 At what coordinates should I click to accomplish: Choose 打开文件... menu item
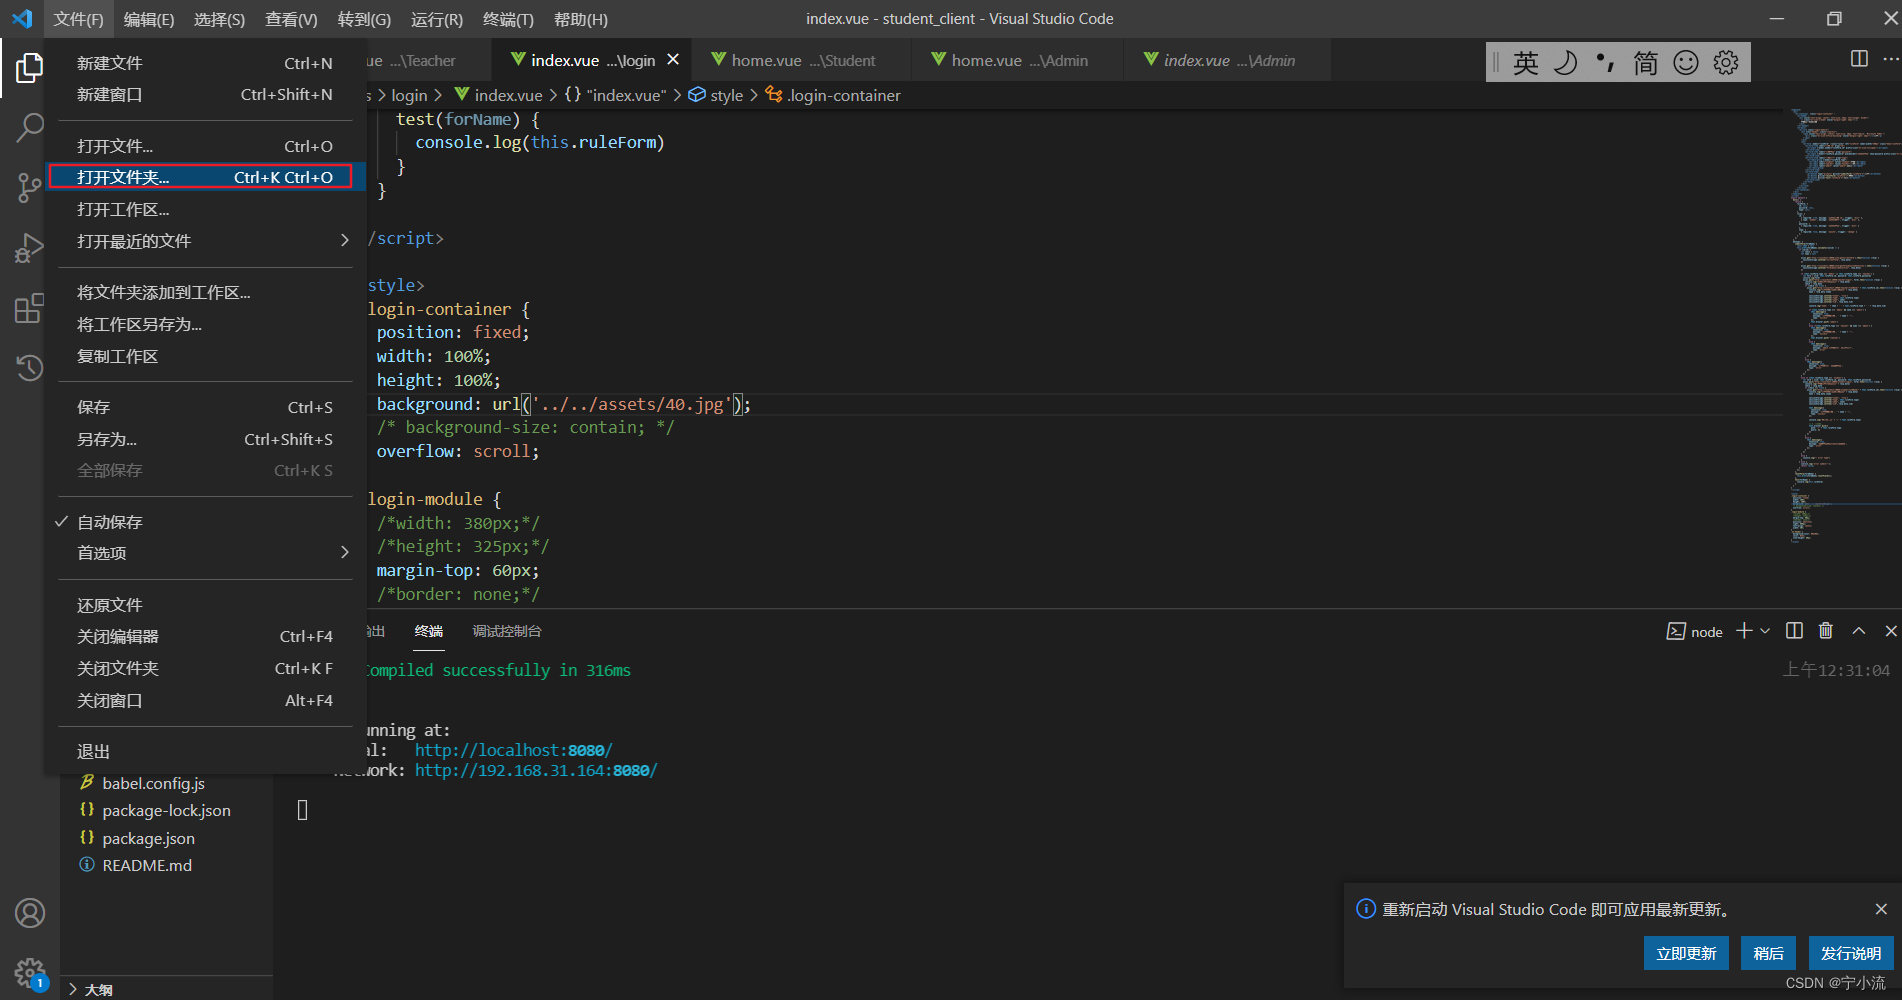pos(205,146)
